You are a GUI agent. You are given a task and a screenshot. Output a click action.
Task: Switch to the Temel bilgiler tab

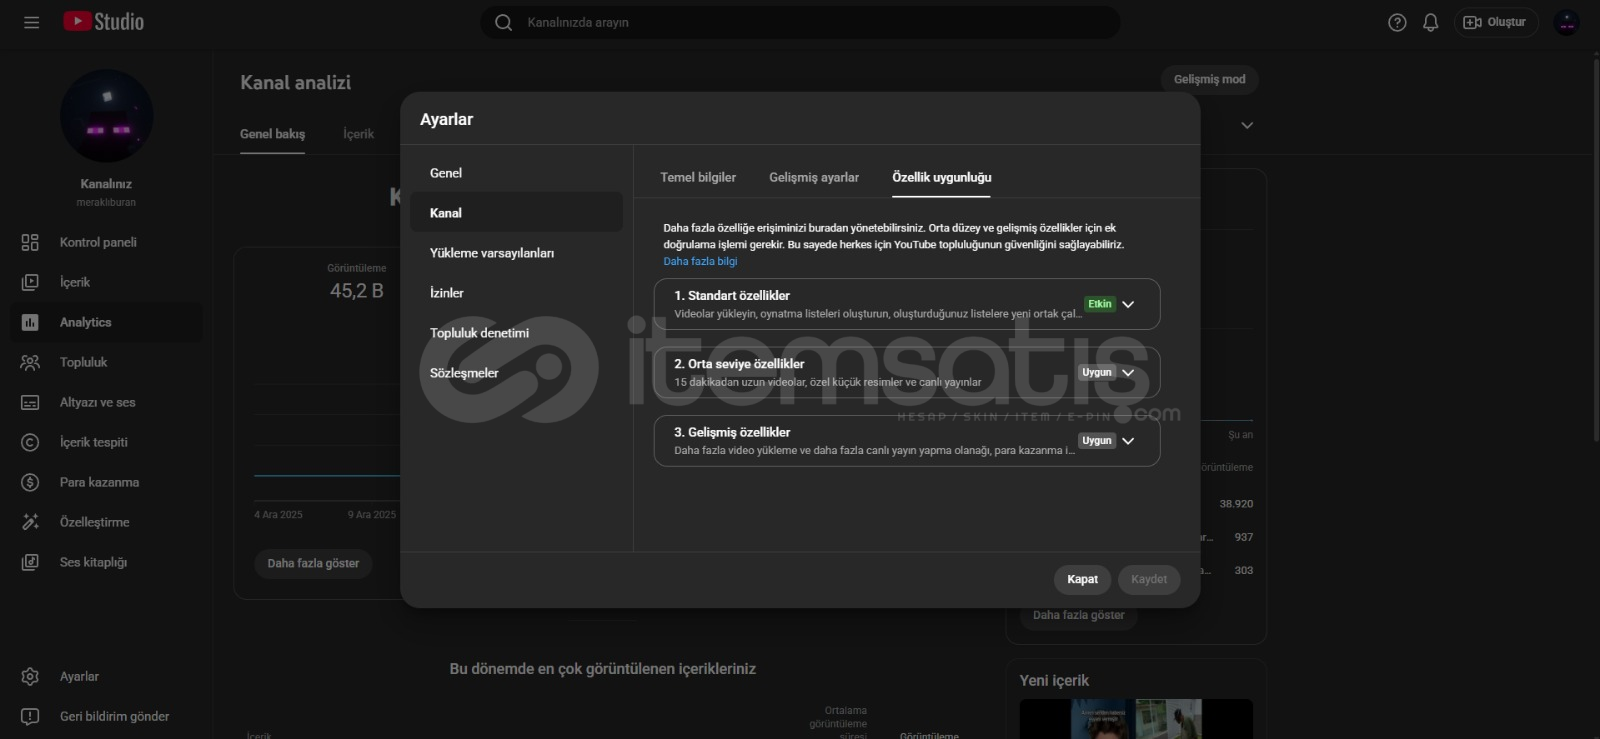[697, 177]
